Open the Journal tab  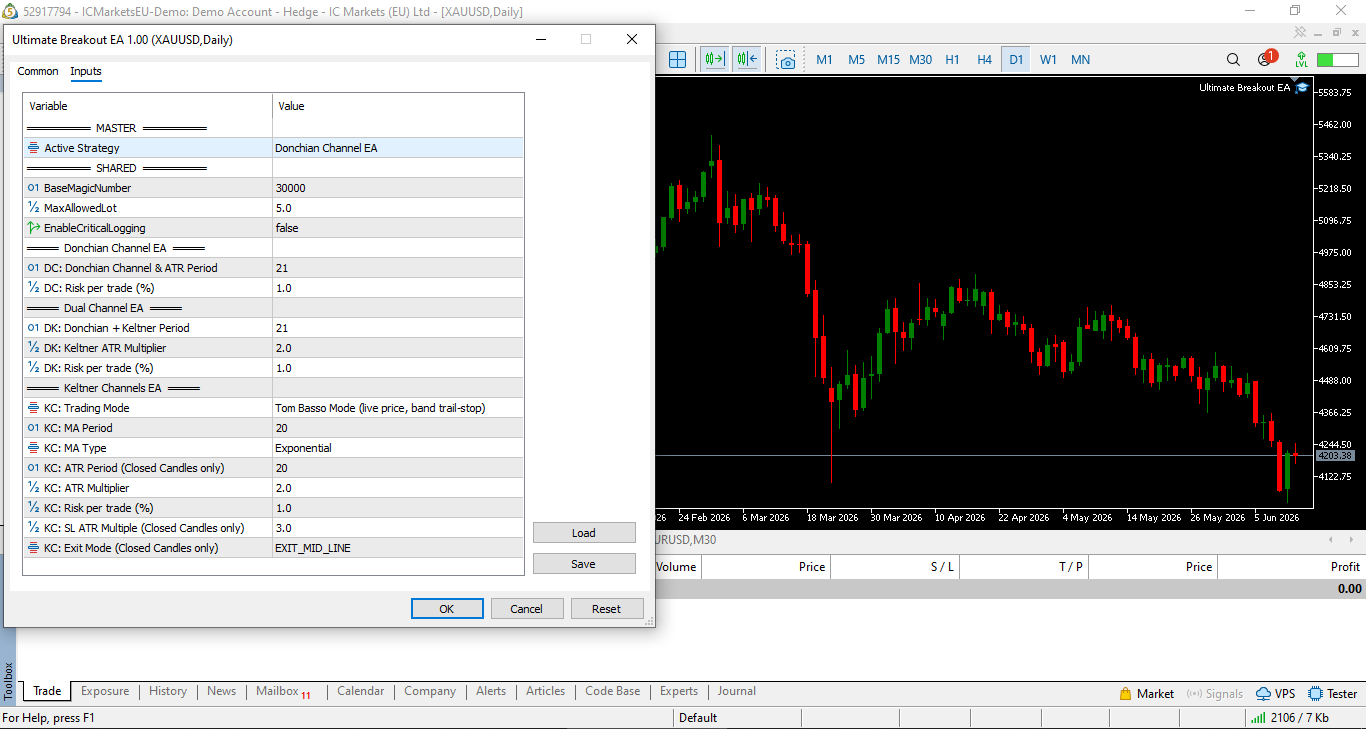(x=736, y=691)
